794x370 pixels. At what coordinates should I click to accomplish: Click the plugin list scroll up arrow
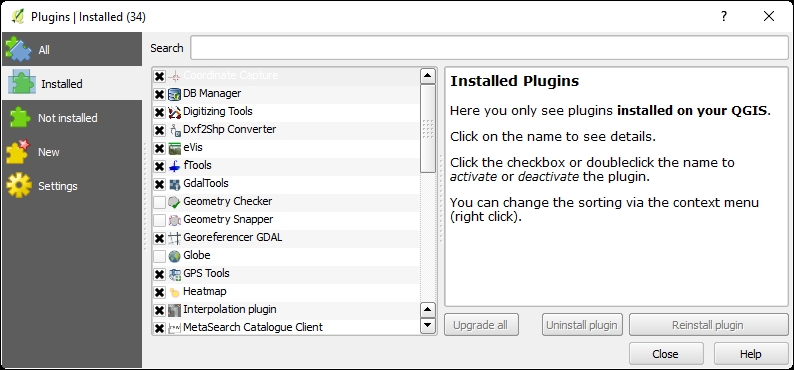pos(428,76)
